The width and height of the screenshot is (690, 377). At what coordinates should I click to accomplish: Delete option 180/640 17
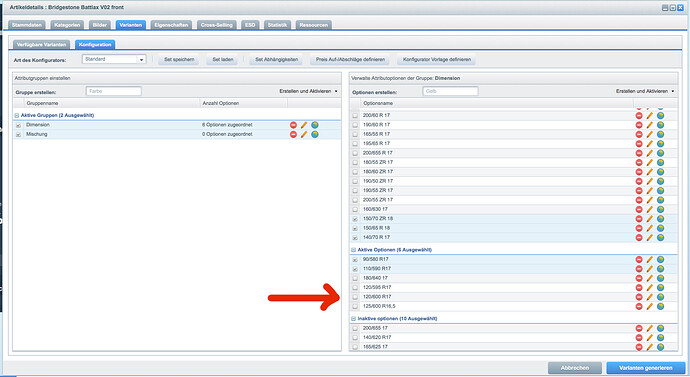coord(639,278)
